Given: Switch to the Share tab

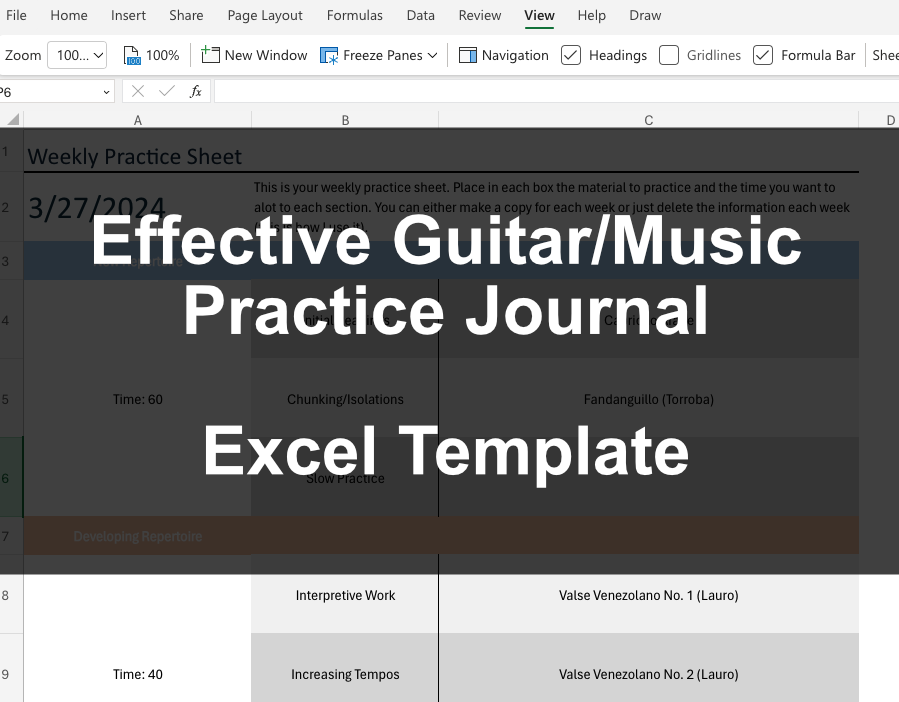Looking at the screenshot, I should click(x=186, y=15).
